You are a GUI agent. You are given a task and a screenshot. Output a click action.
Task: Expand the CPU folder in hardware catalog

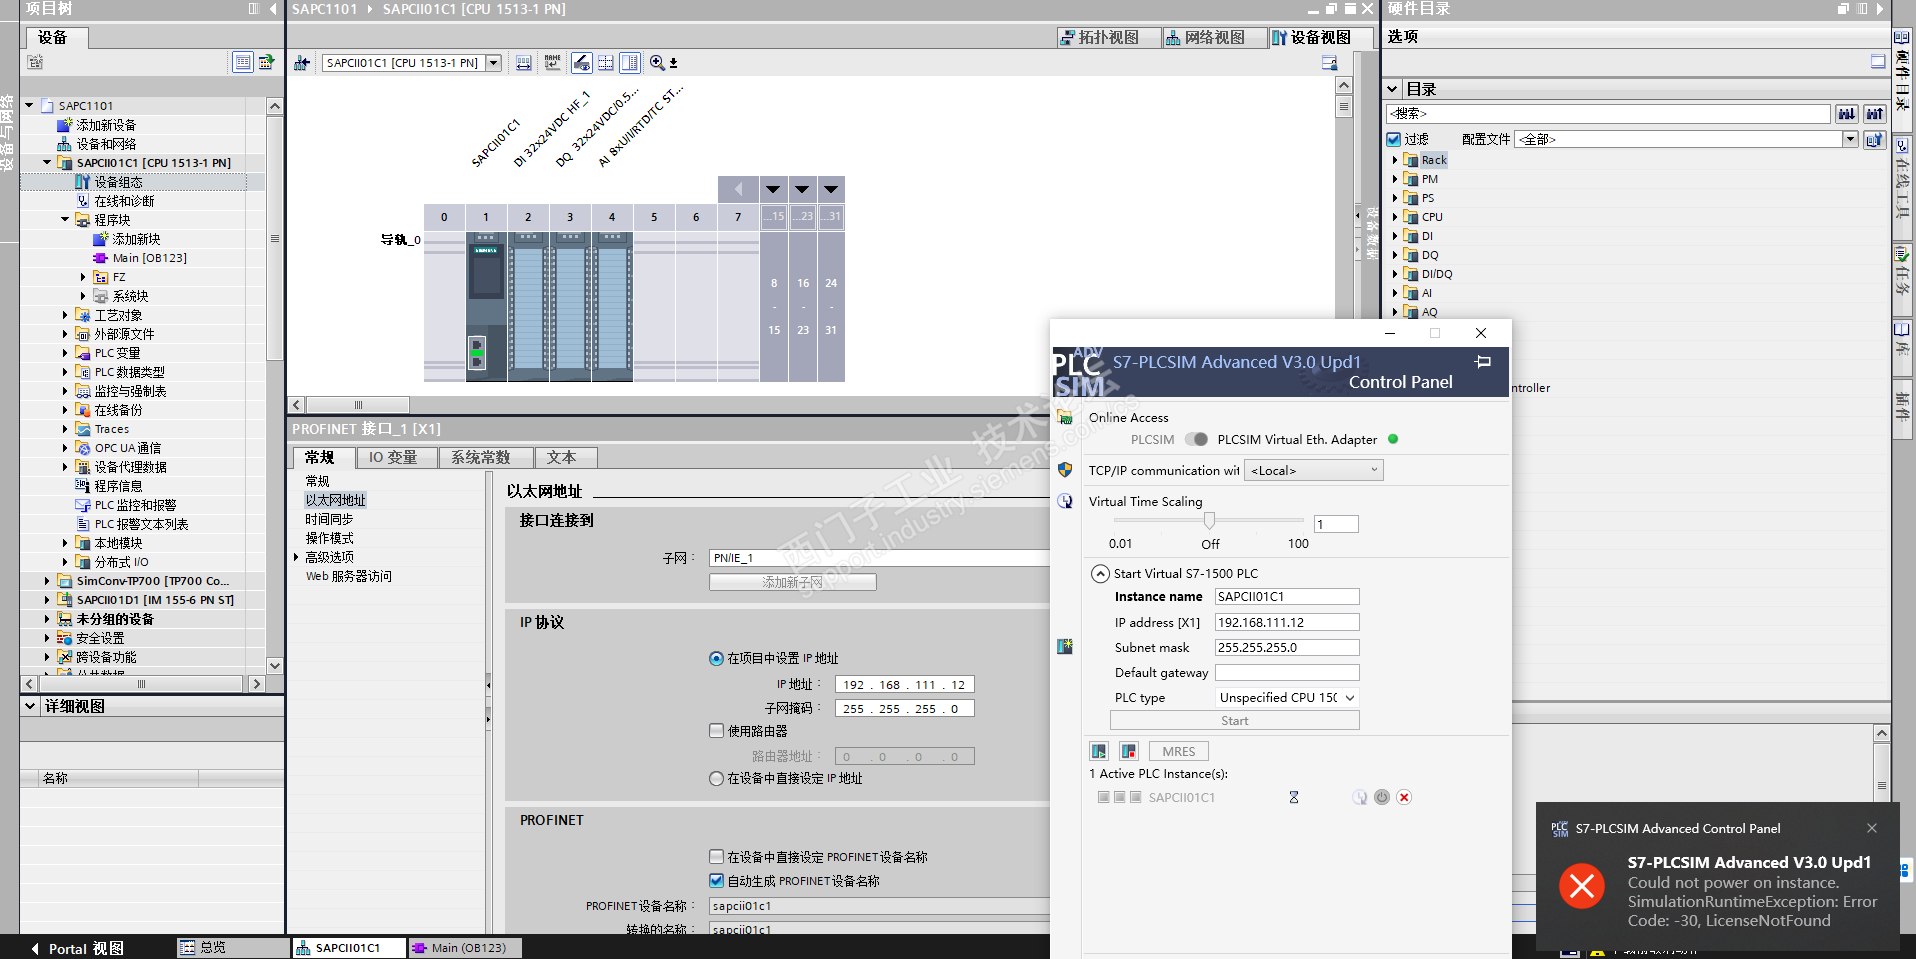point(1395,217)
